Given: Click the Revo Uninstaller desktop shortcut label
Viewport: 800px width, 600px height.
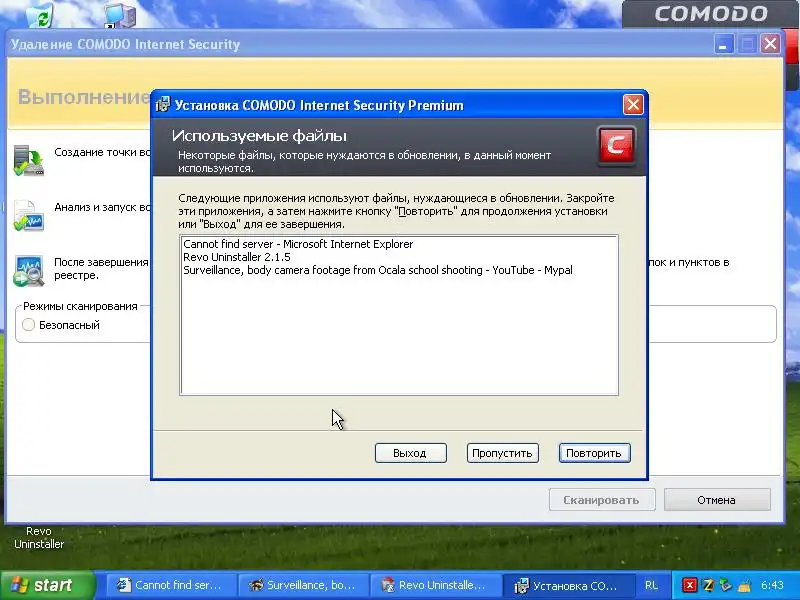Looking at the screenshot, I should [x=39, y=538].
